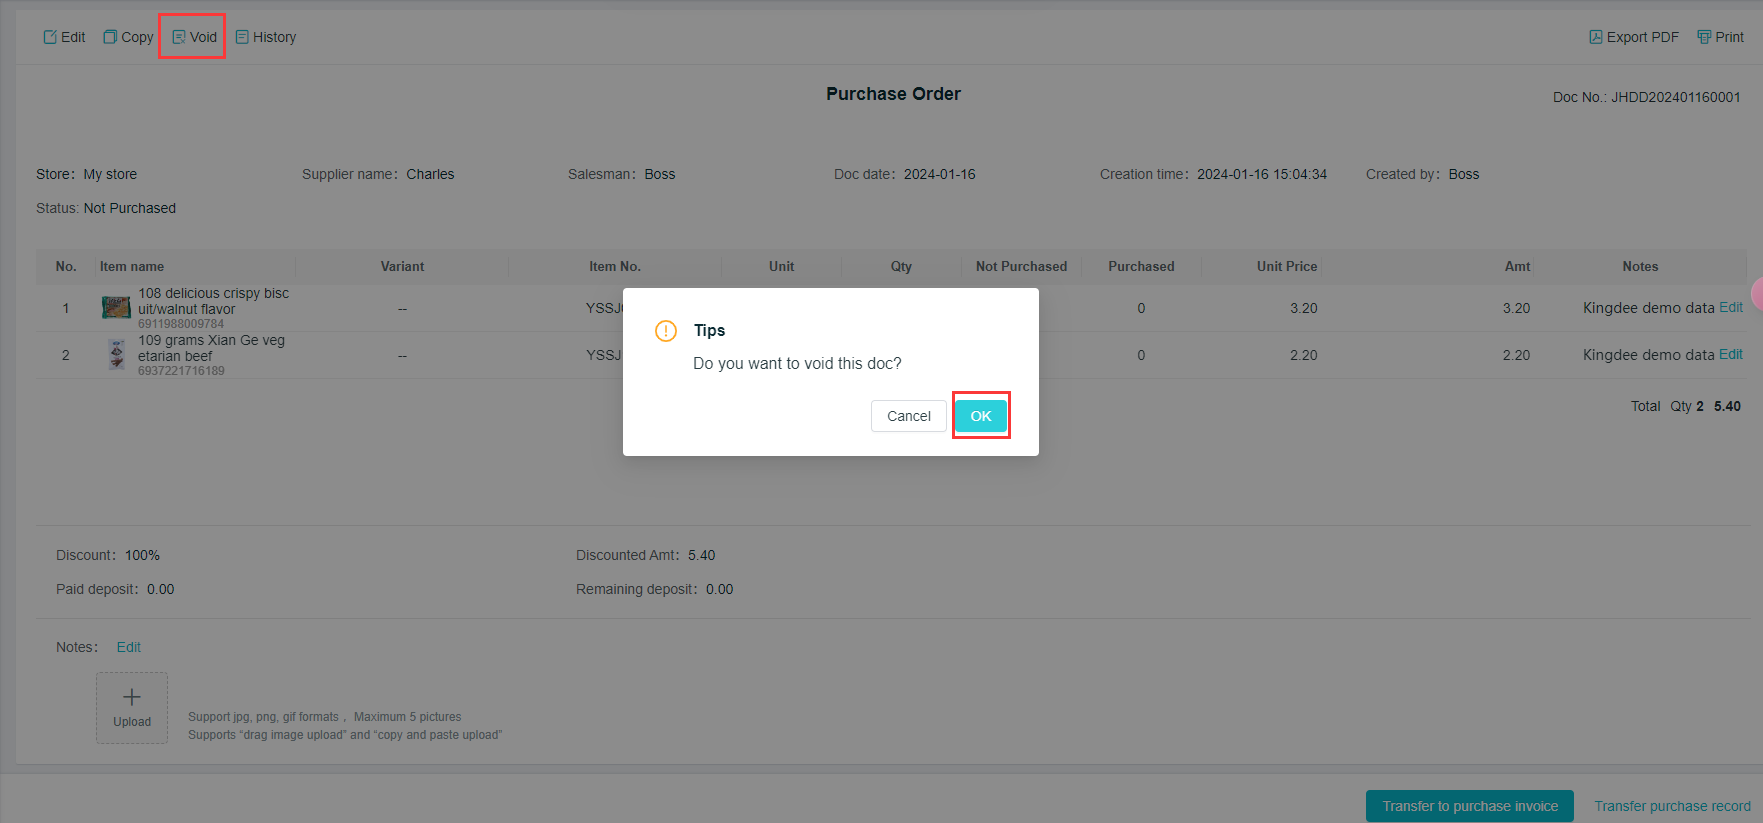The width and height of the screenshot is (1763, 823).
Task: Edit notes for first item row
Action: pos(1730,308)
